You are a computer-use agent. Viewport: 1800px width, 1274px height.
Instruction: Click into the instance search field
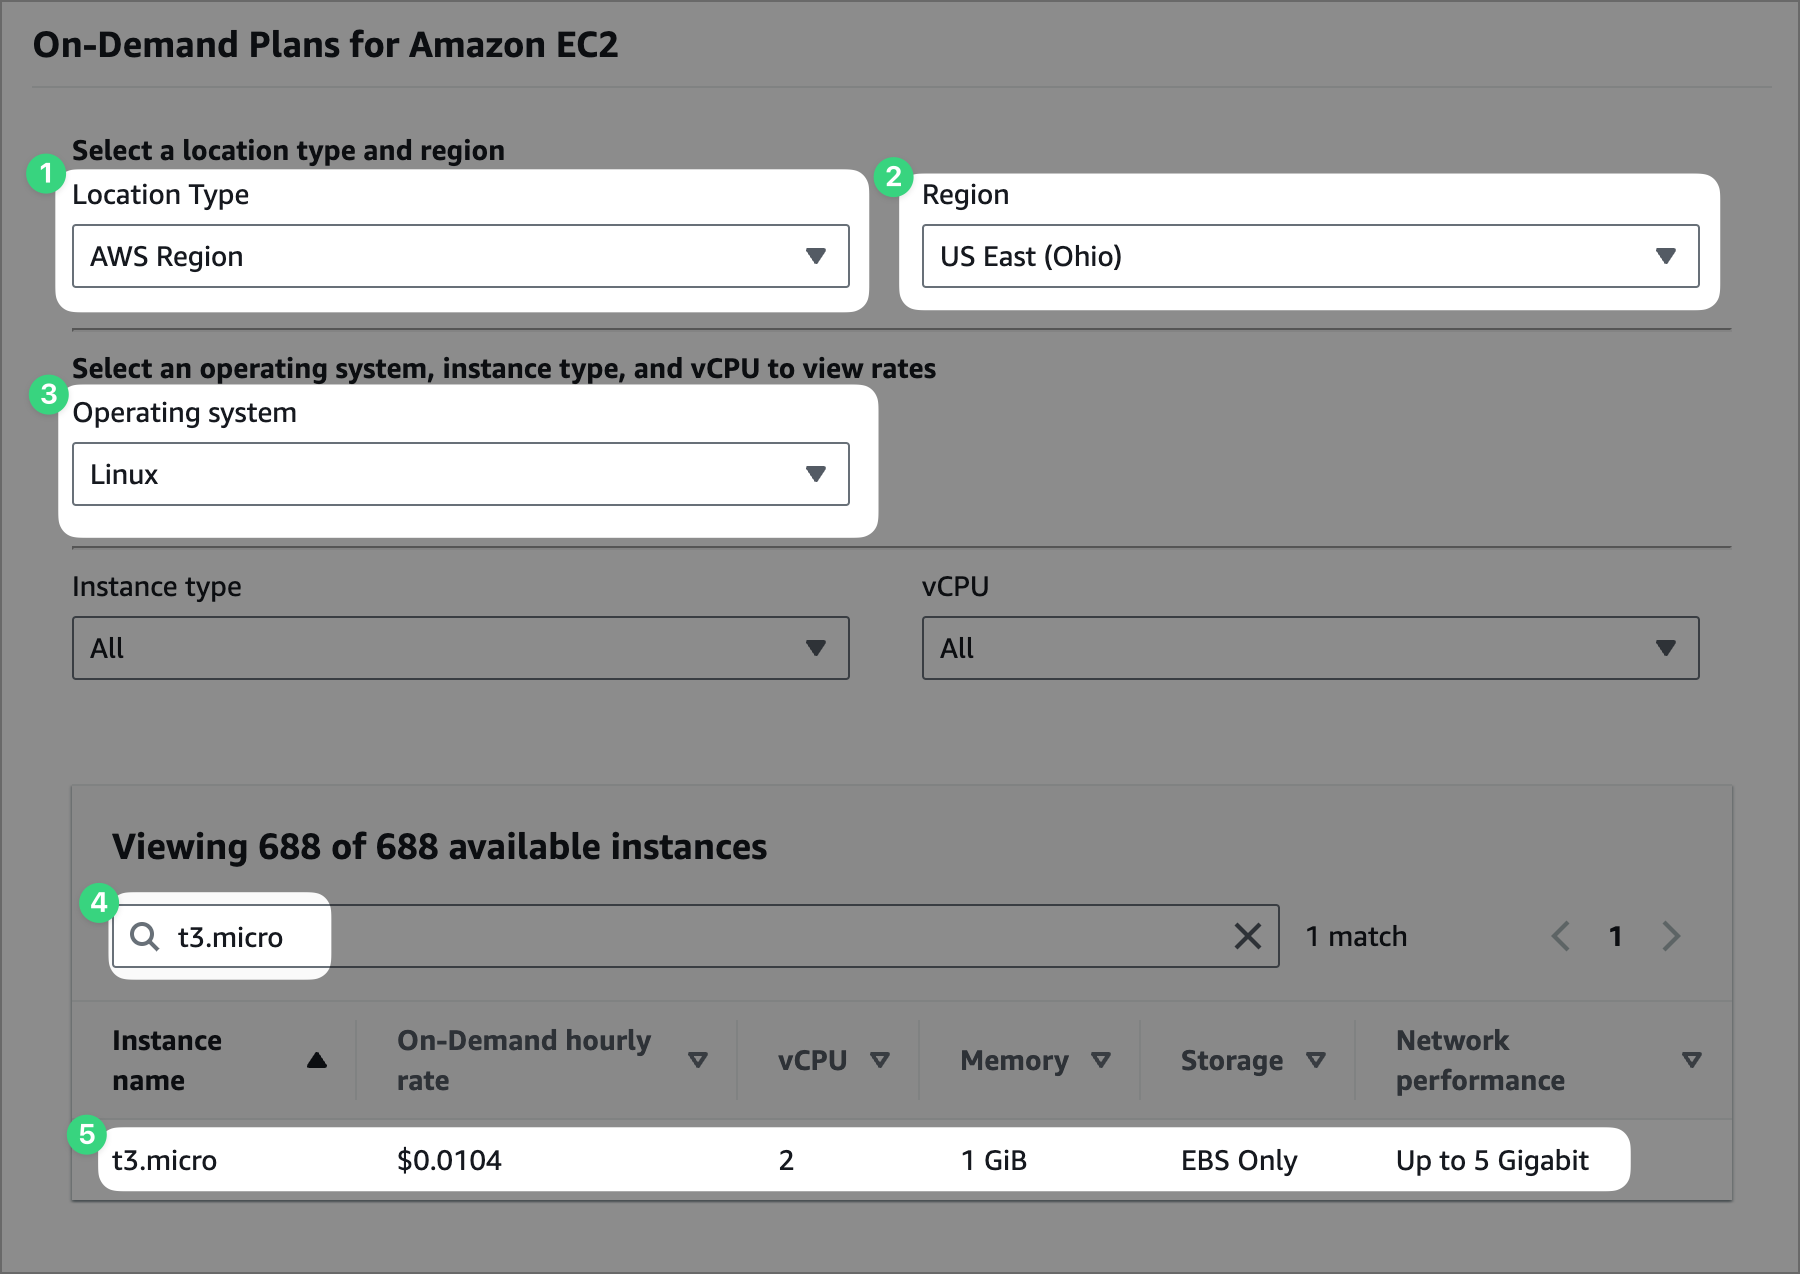(x=696, y=936)
